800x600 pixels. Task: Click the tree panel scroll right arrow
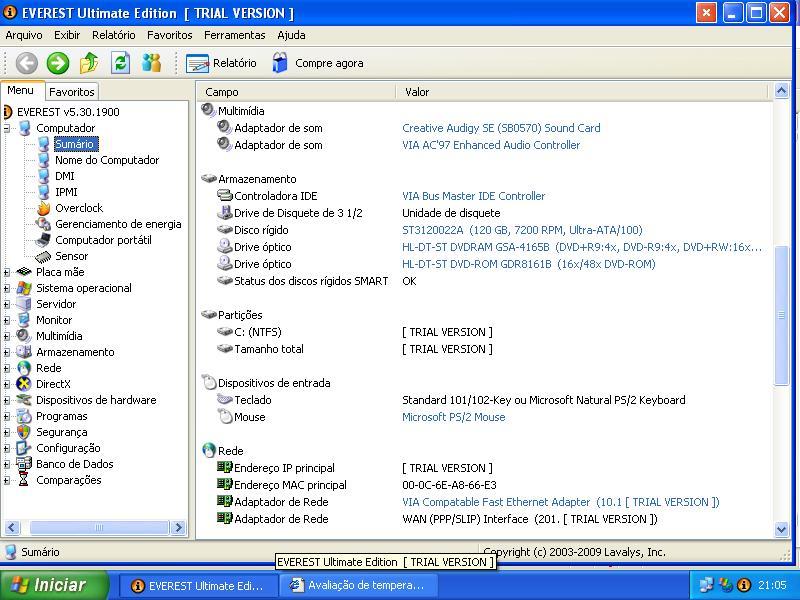(x=178, y=528)
